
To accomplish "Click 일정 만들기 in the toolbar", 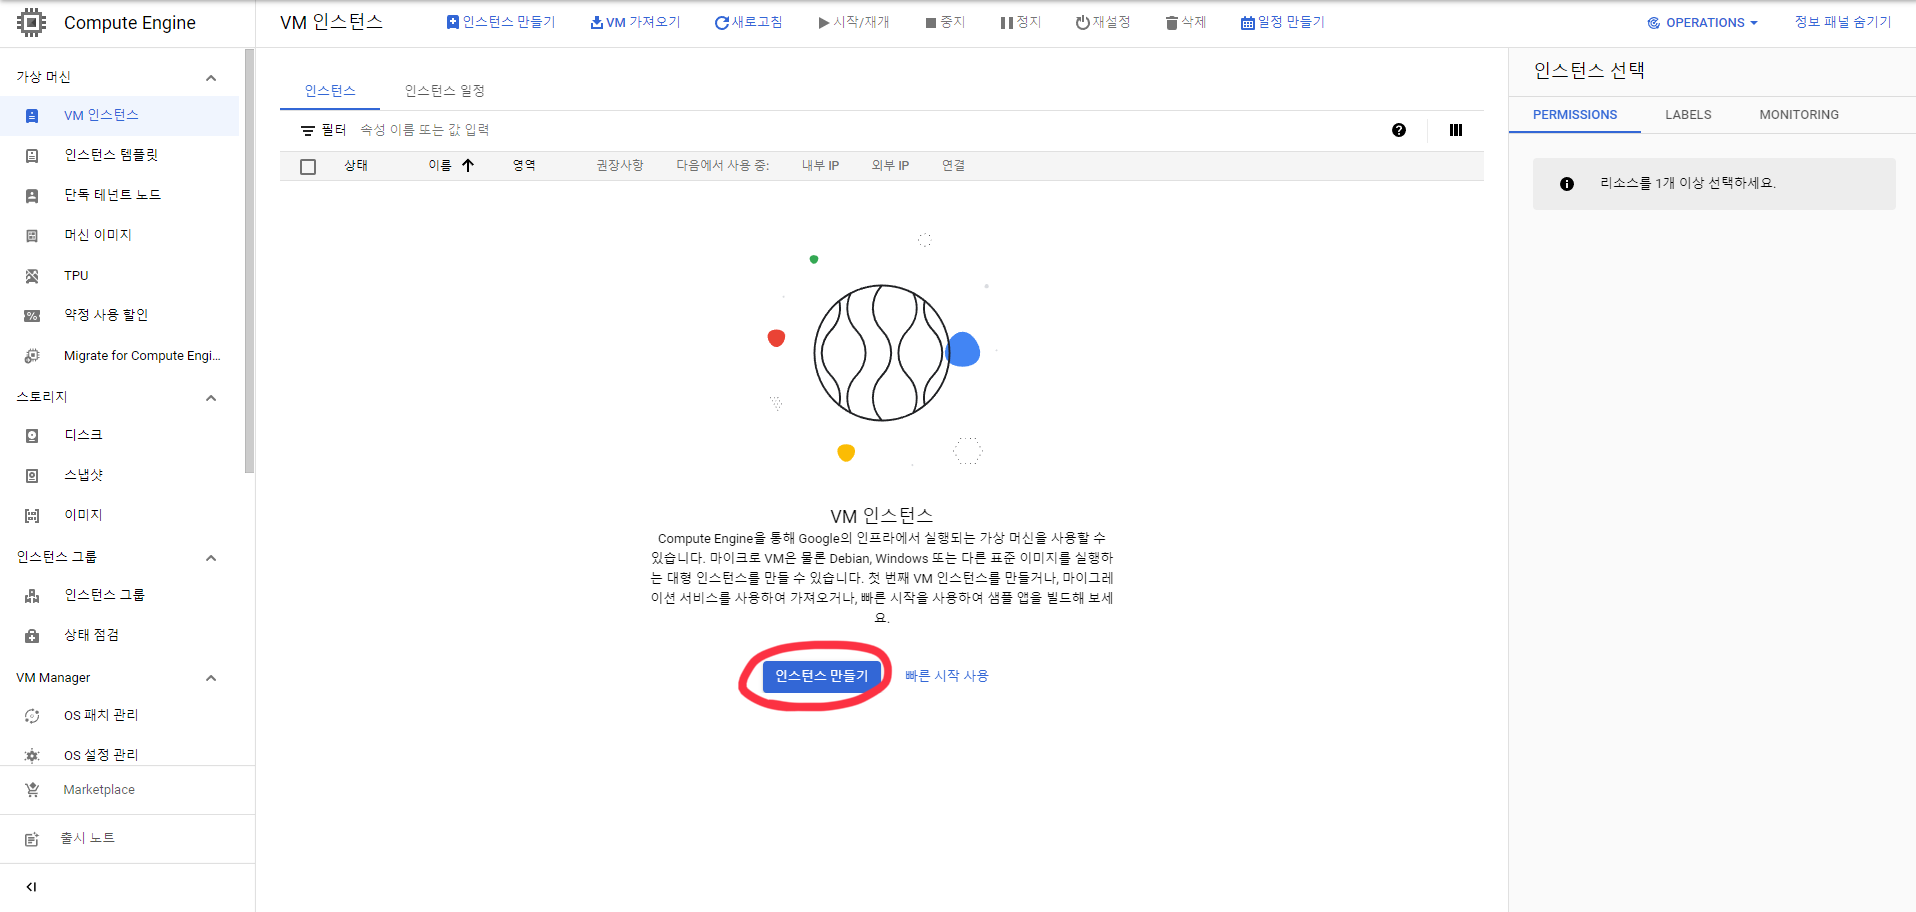I will 1282,22.
